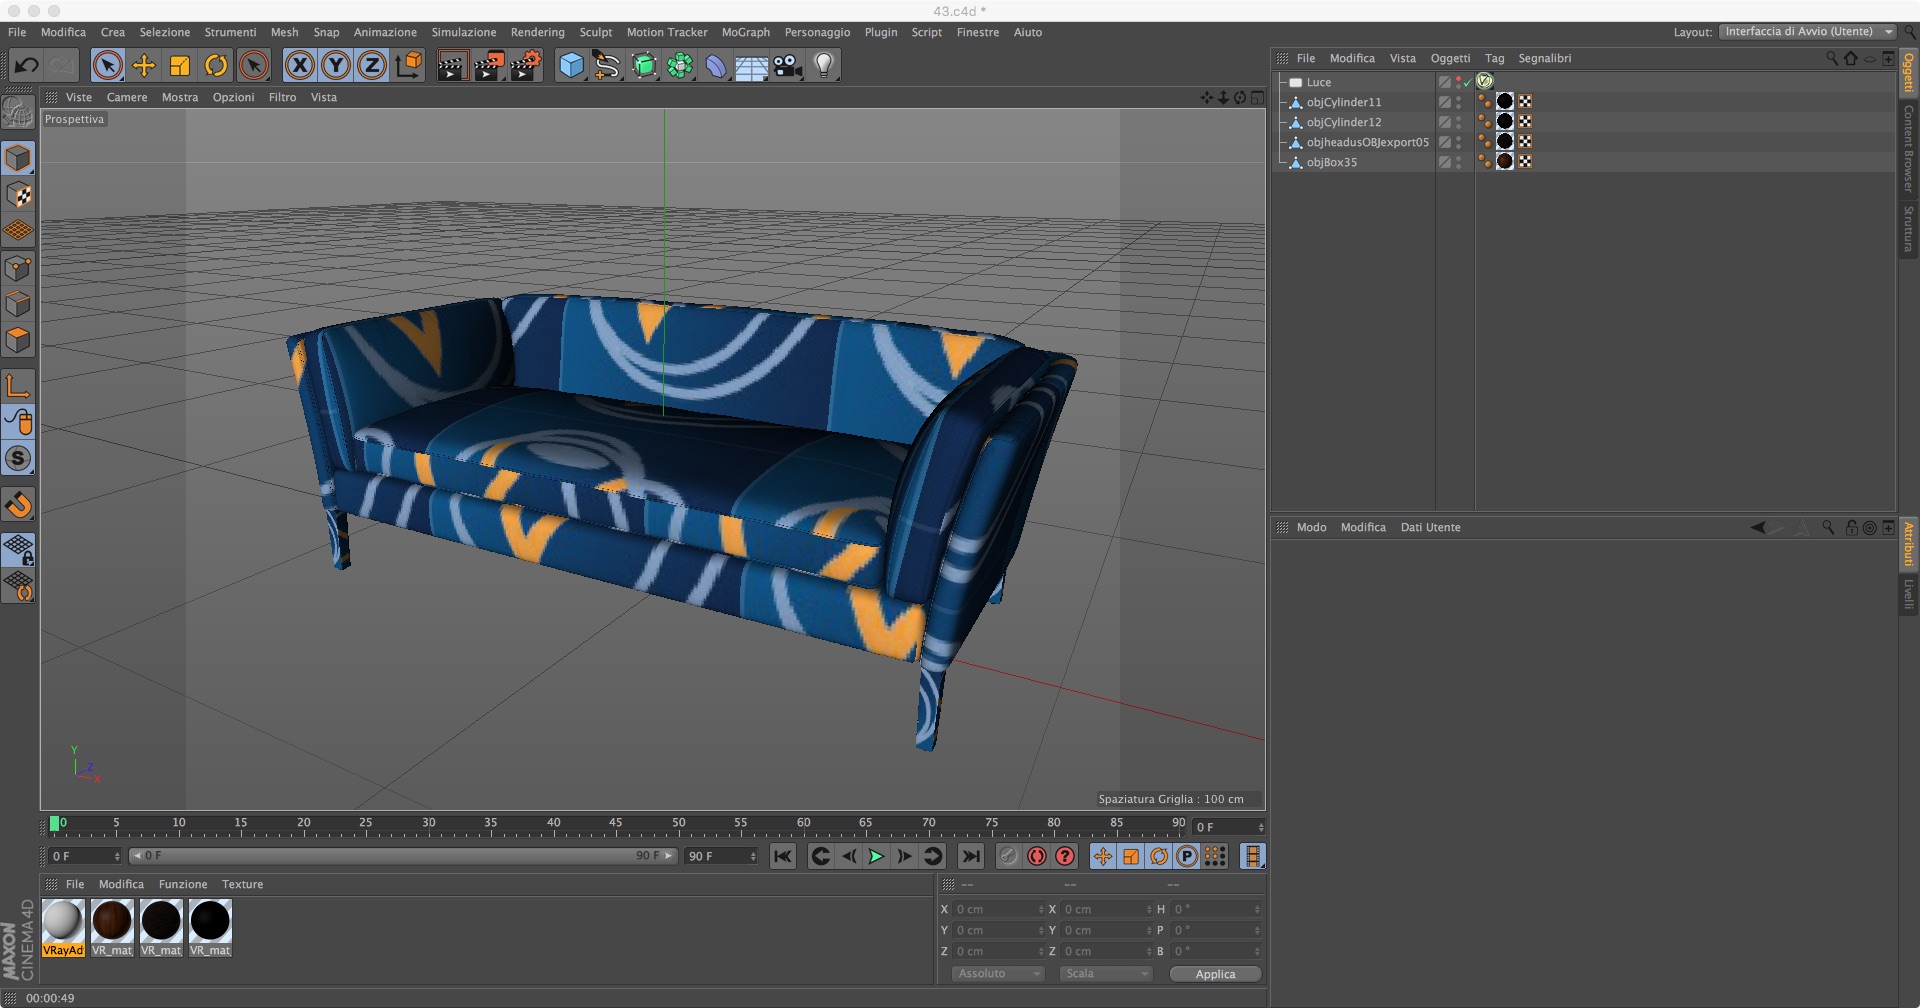Click the Make Editable icon in left sidebar

(18, 113)
